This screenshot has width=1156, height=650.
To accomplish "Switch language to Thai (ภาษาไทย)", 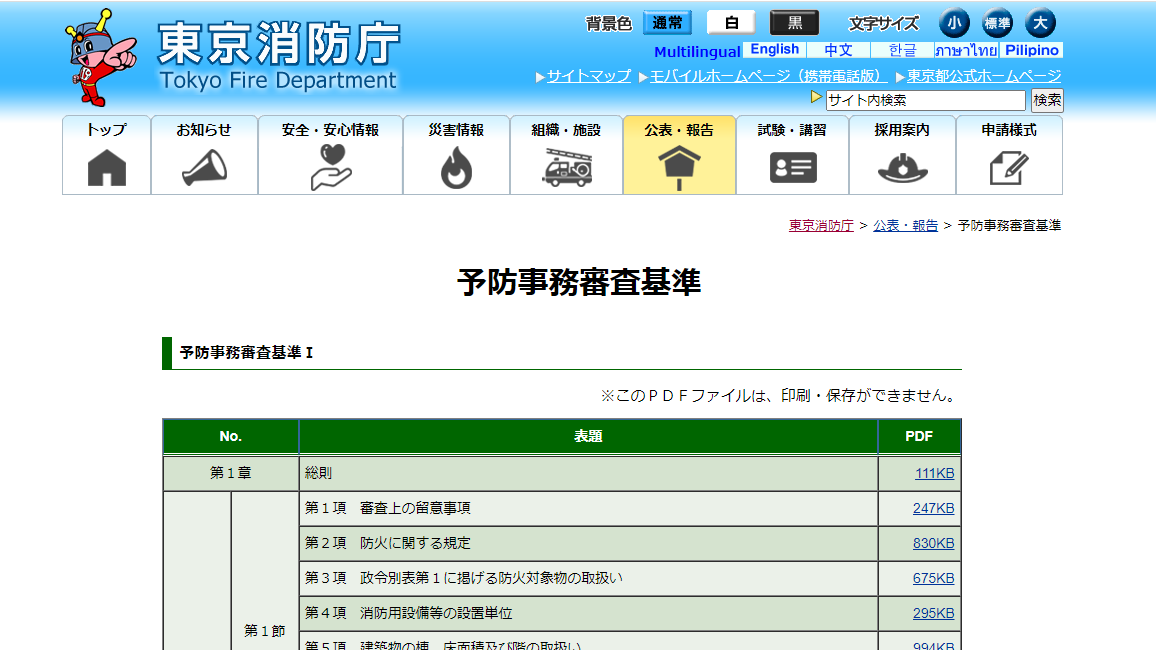I will click(967, 50).
